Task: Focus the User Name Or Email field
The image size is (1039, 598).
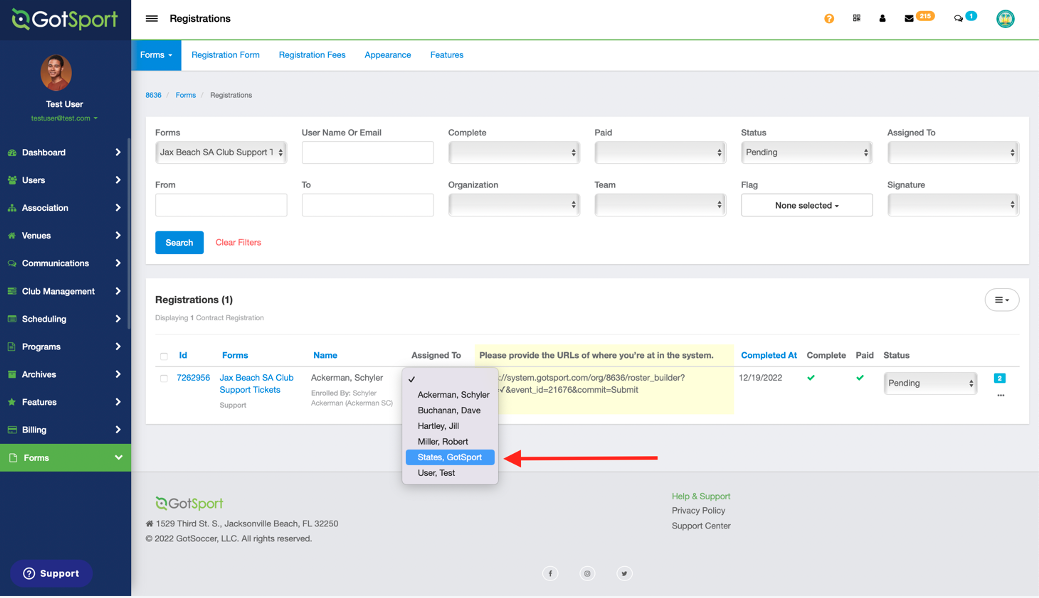Action: pos(368,152)
